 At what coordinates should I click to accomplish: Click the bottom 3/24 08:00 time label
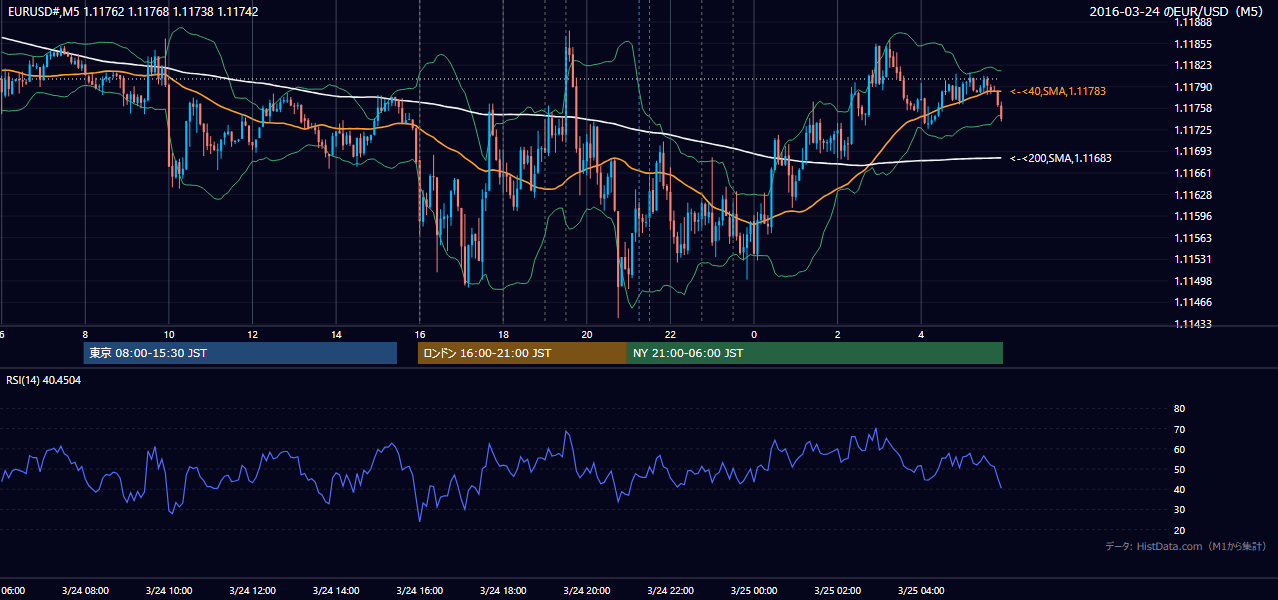[x=85, y=591]
